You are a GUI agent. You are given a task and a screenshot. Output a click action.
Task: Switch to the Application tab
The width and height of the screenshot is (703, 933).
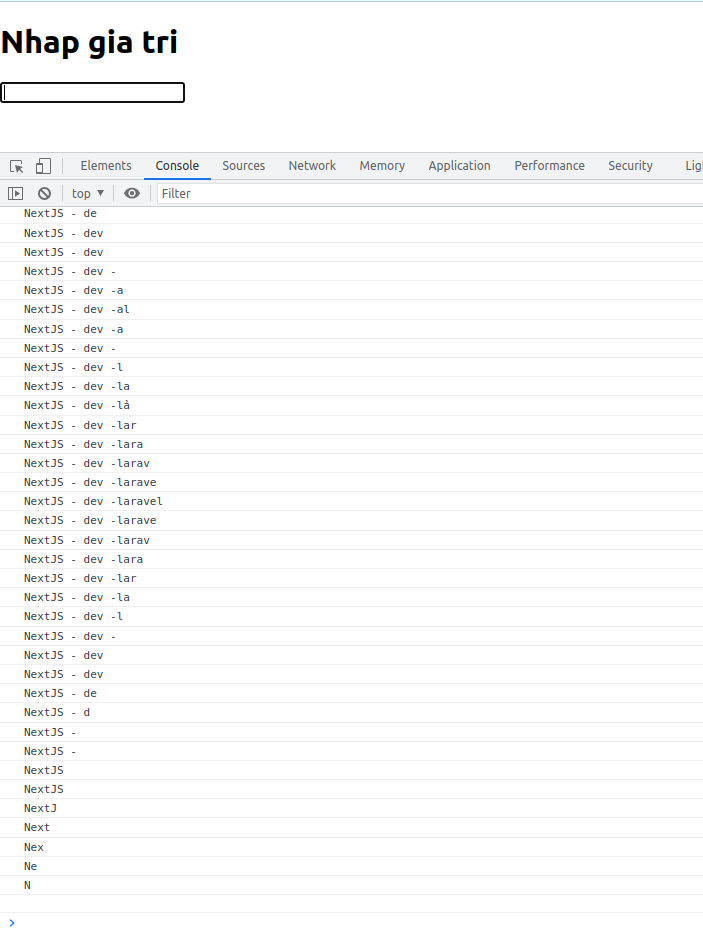click(459, 166)
